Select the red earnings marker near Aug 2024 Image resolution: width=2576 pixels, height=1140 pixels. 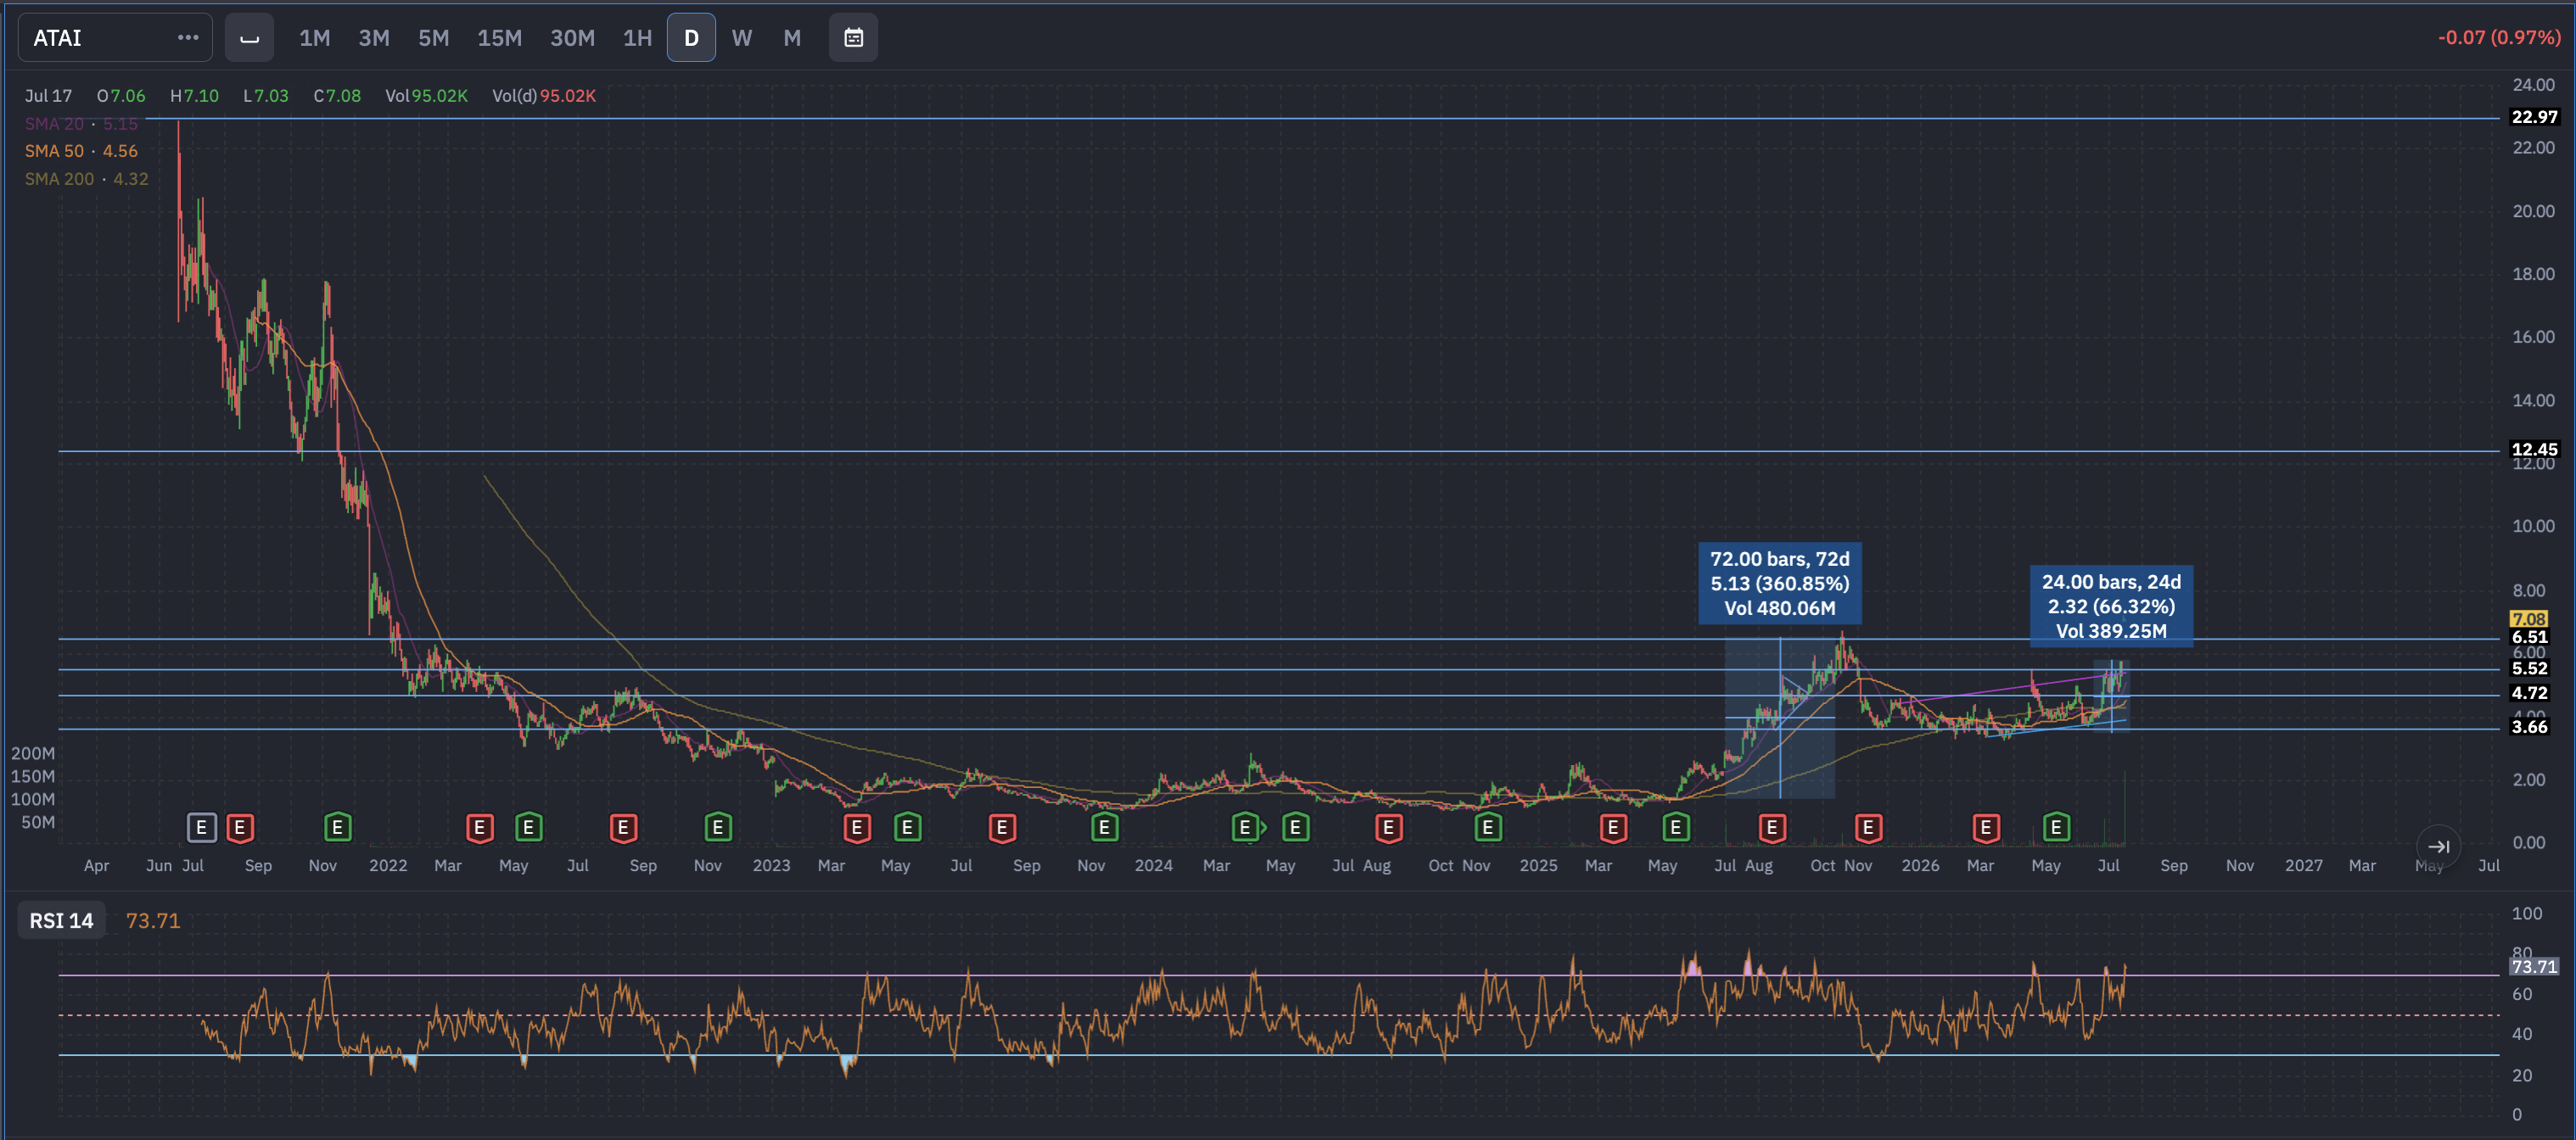[x=1389, y=827]
